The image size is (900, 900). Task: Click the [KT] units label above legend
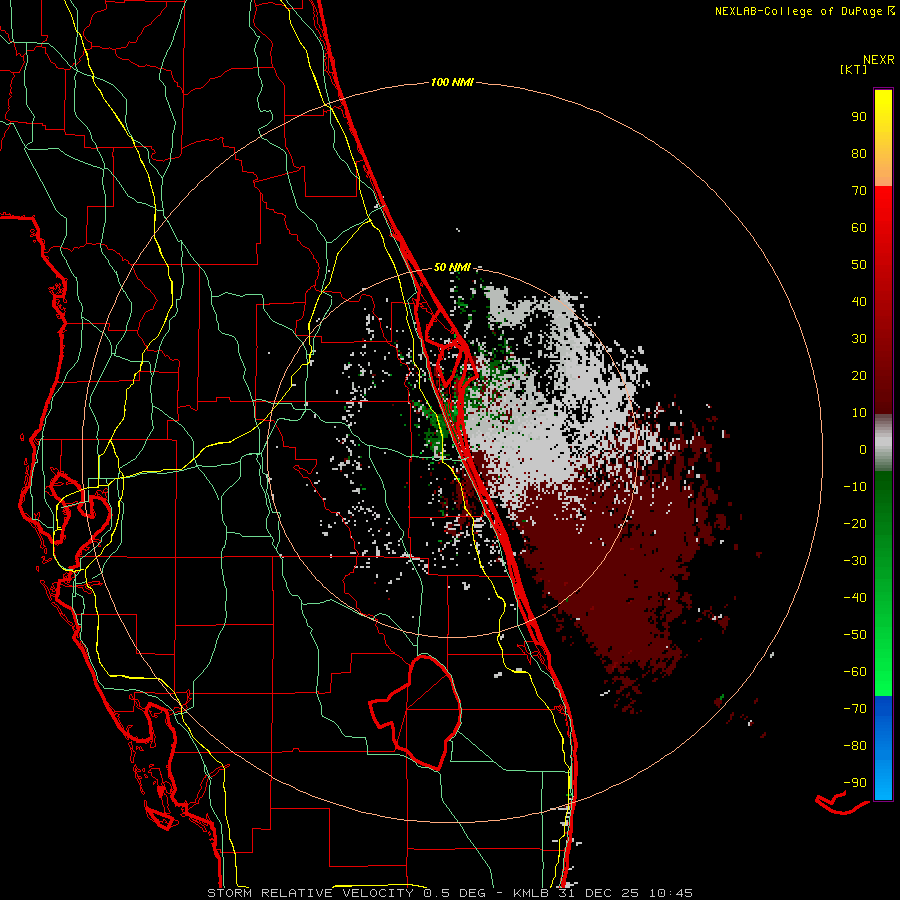pos(853,69)
